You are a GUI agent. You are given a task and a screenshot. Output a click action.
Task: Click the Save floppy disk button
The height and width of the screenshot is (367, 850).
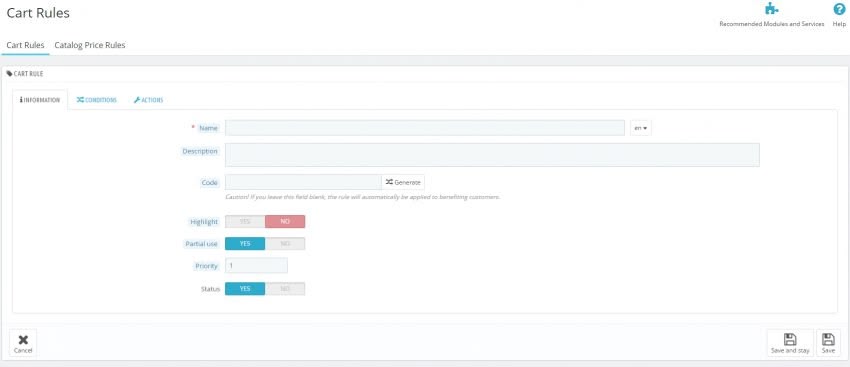828,344
